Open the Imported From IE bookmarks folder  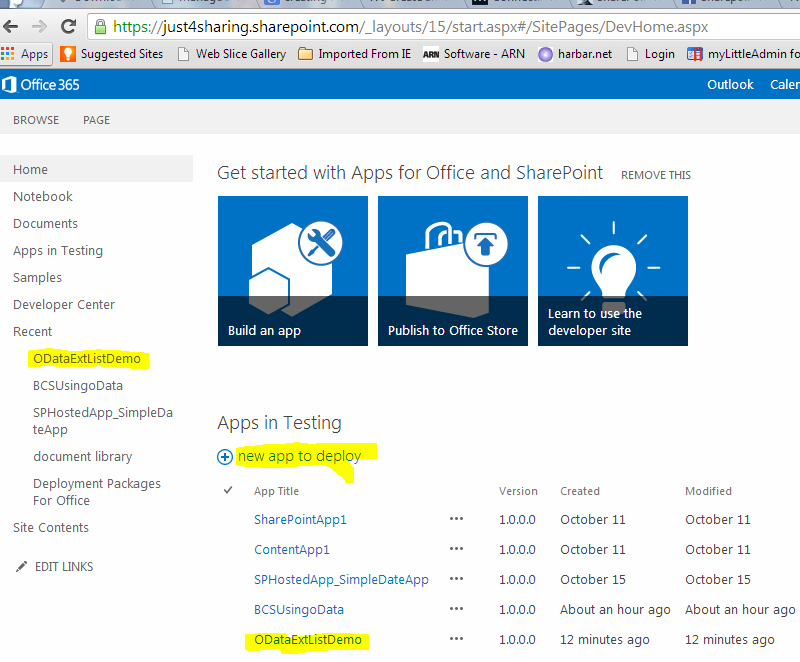[x=355, y=54]
